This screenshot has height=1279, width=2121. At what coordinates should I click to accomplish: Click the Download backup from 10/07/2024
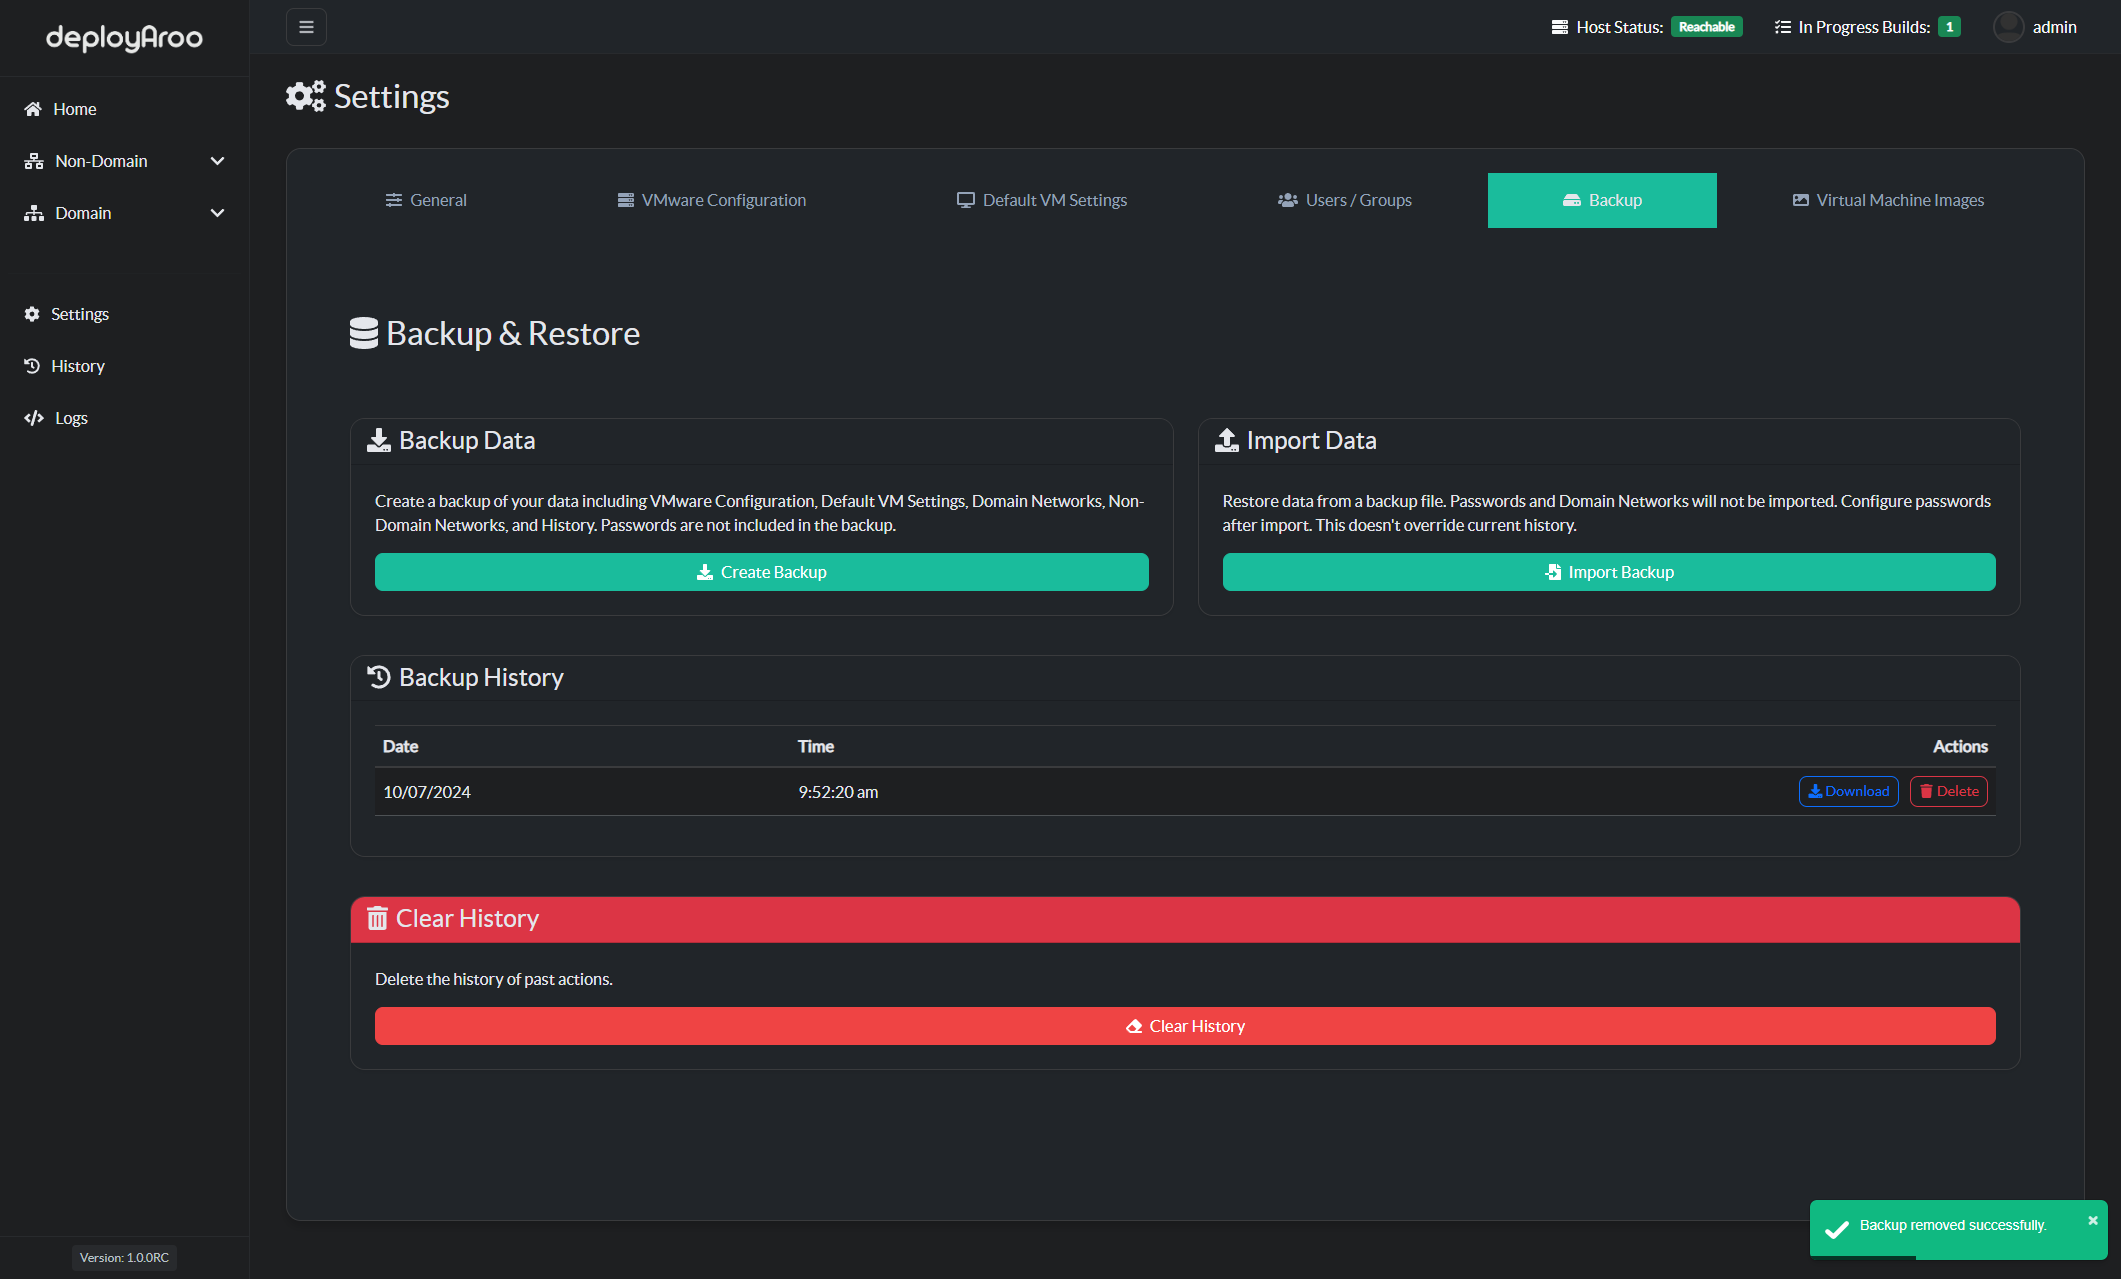(1848, 791)
